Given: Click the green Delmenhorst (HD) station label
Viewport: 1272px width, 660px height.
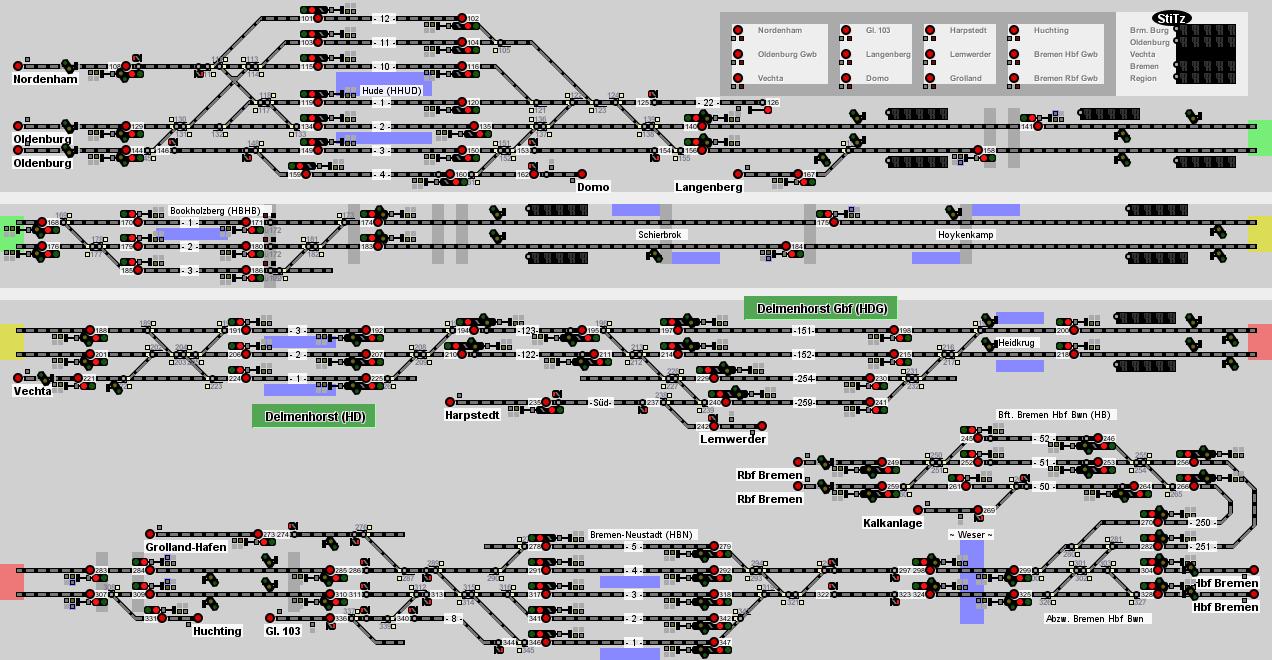Looking at the screenshot, I should tap(314, 416).
